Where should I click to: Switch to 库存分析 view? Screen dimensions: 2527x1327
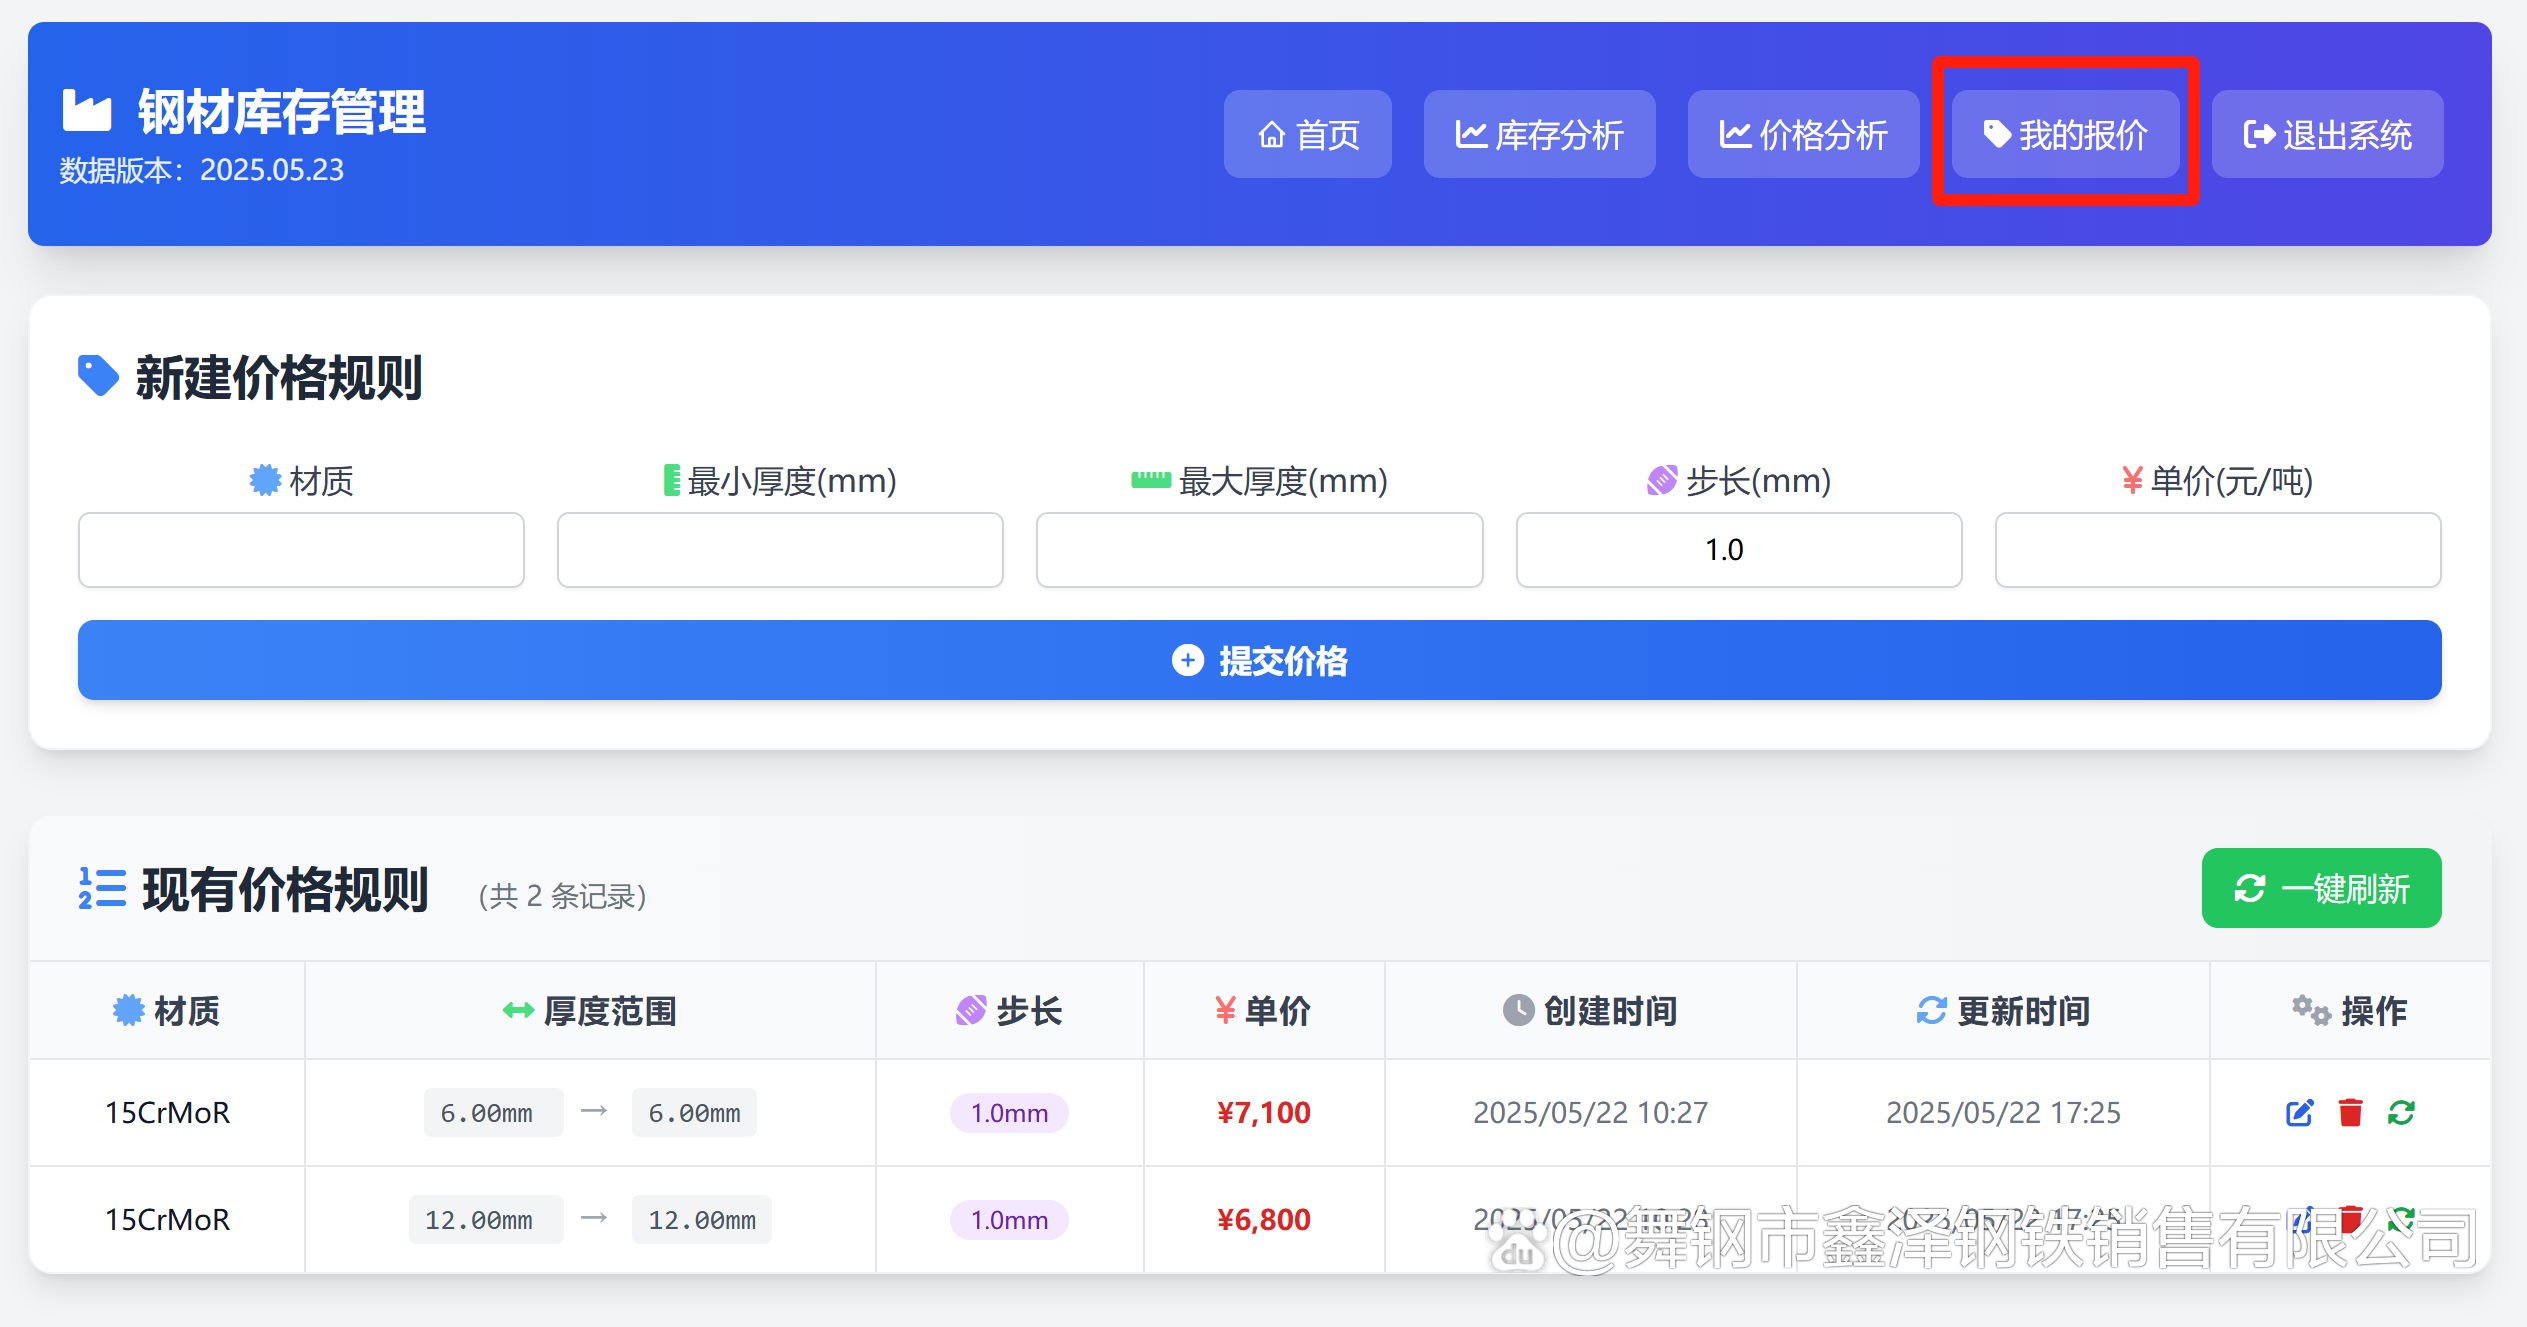coord(1539,134)
